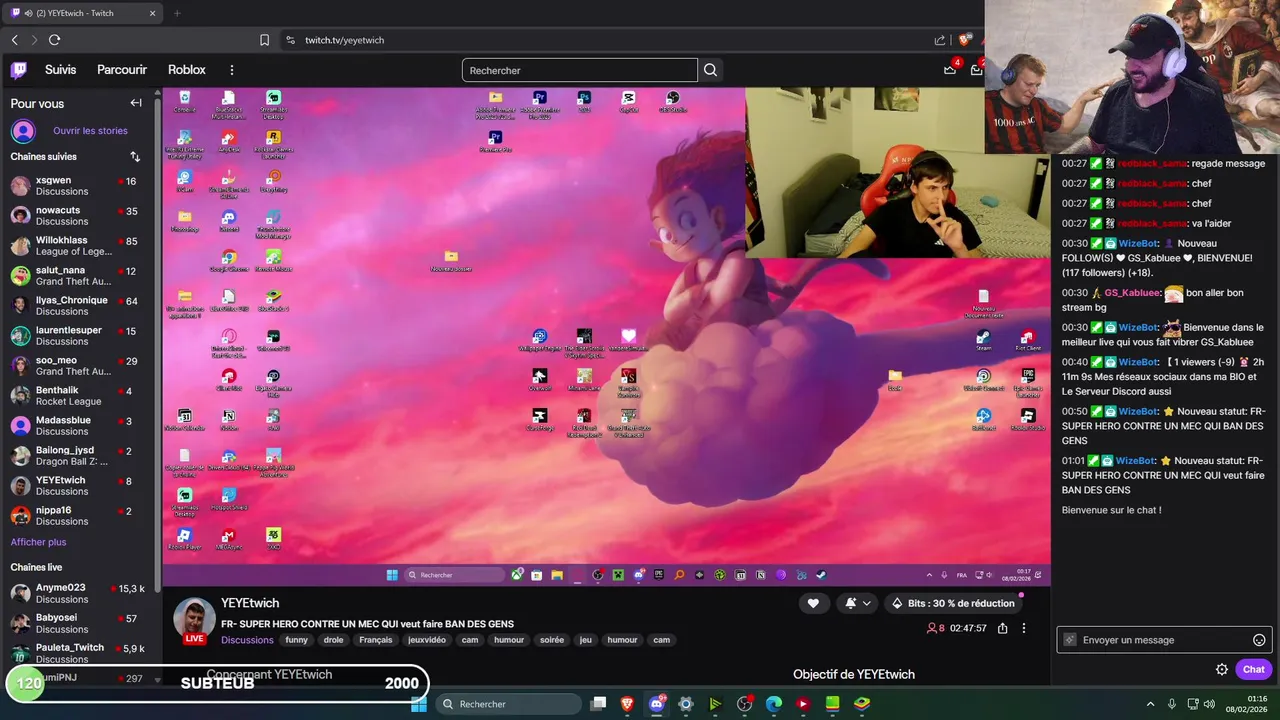Click the YEYEtwich channel name under video
This screenshot has height=720, width=1280.
click(x=250, y=603)
